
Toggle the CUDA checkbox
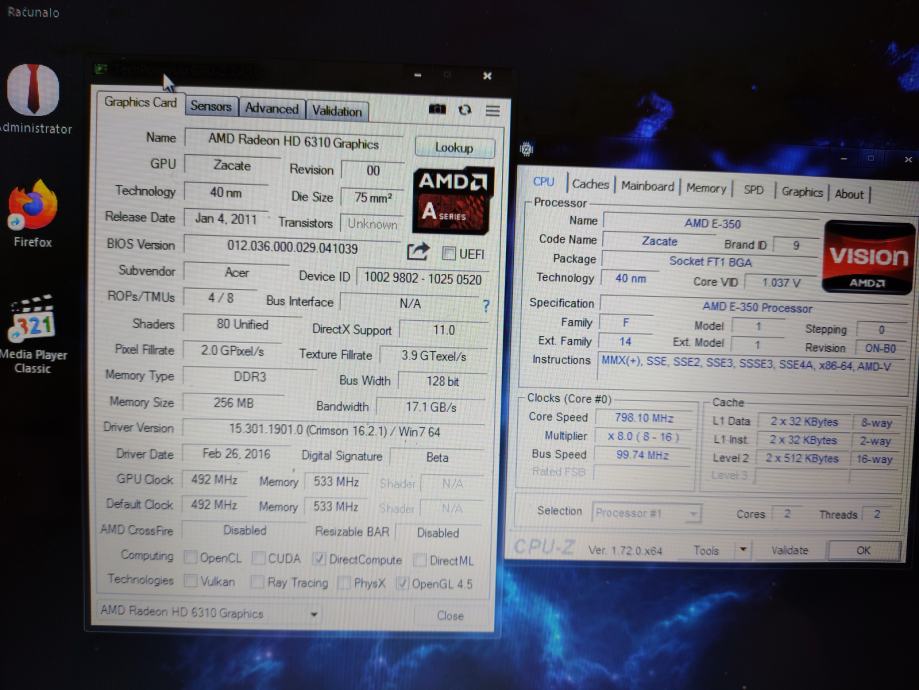tap(258, 558)
